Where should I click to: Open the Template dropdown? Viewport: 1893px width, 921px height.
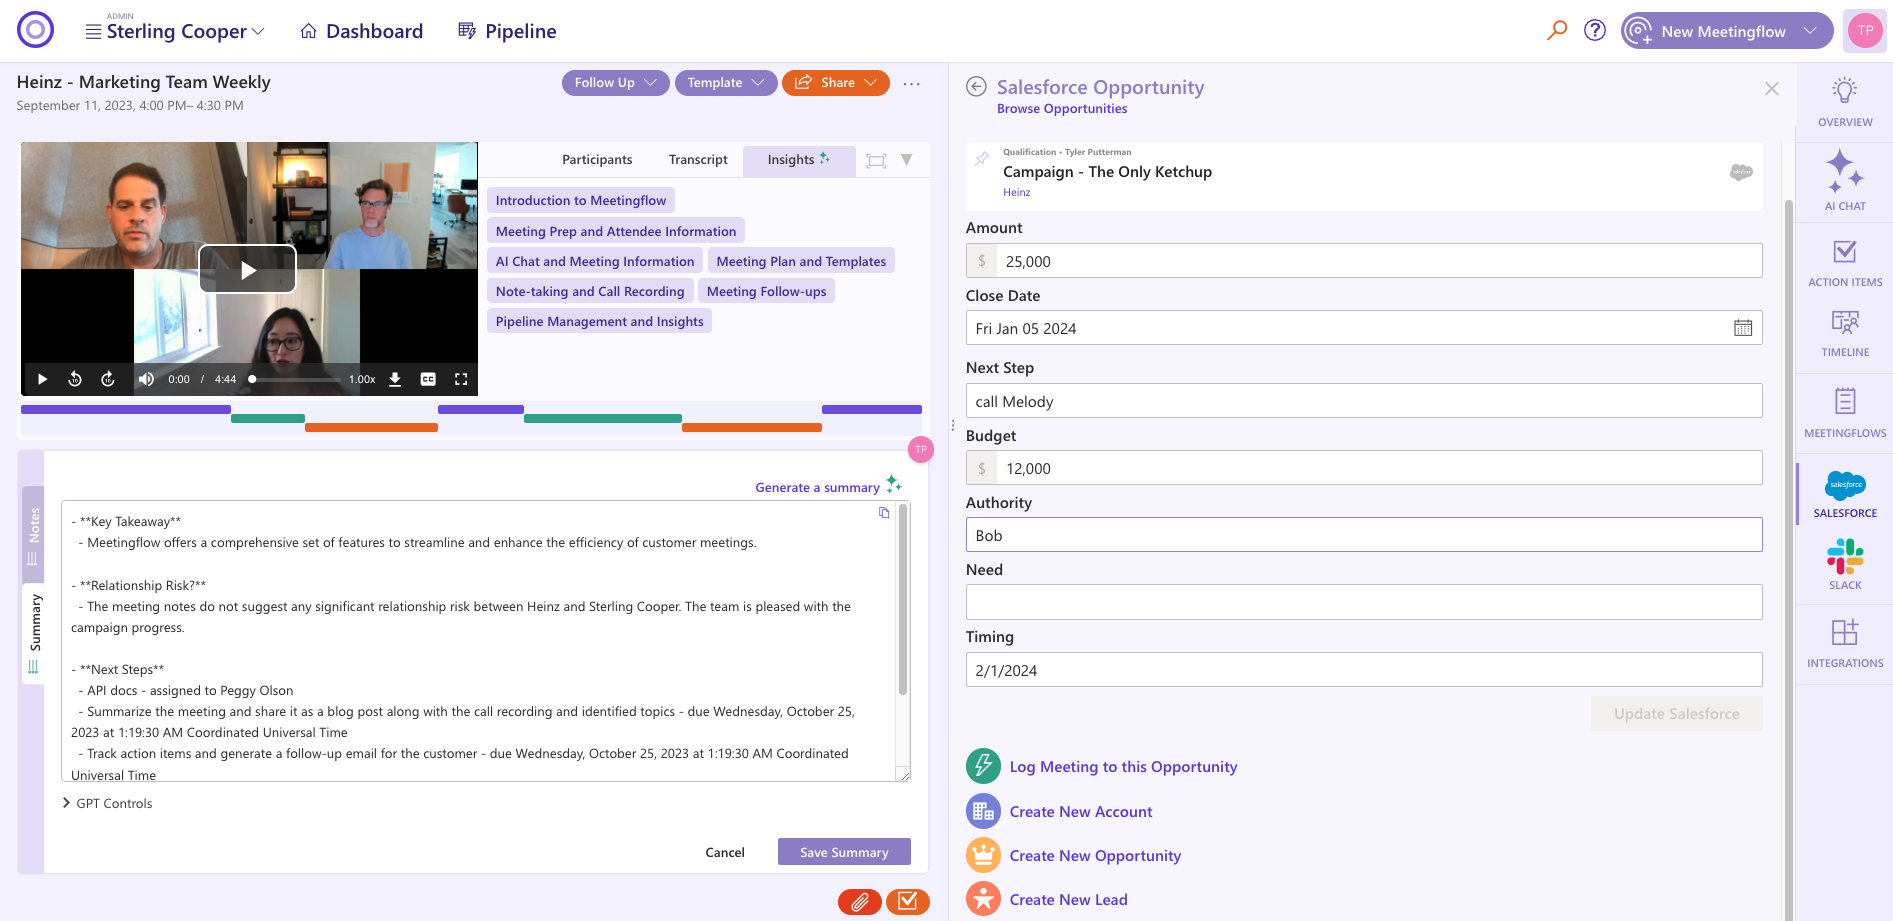725,83
